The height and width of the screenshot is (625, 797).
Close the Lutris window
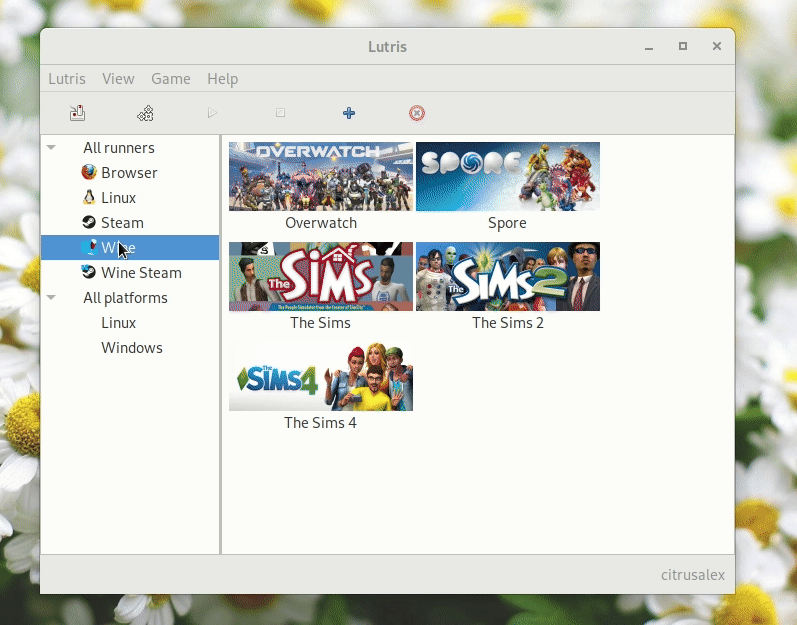717,46
